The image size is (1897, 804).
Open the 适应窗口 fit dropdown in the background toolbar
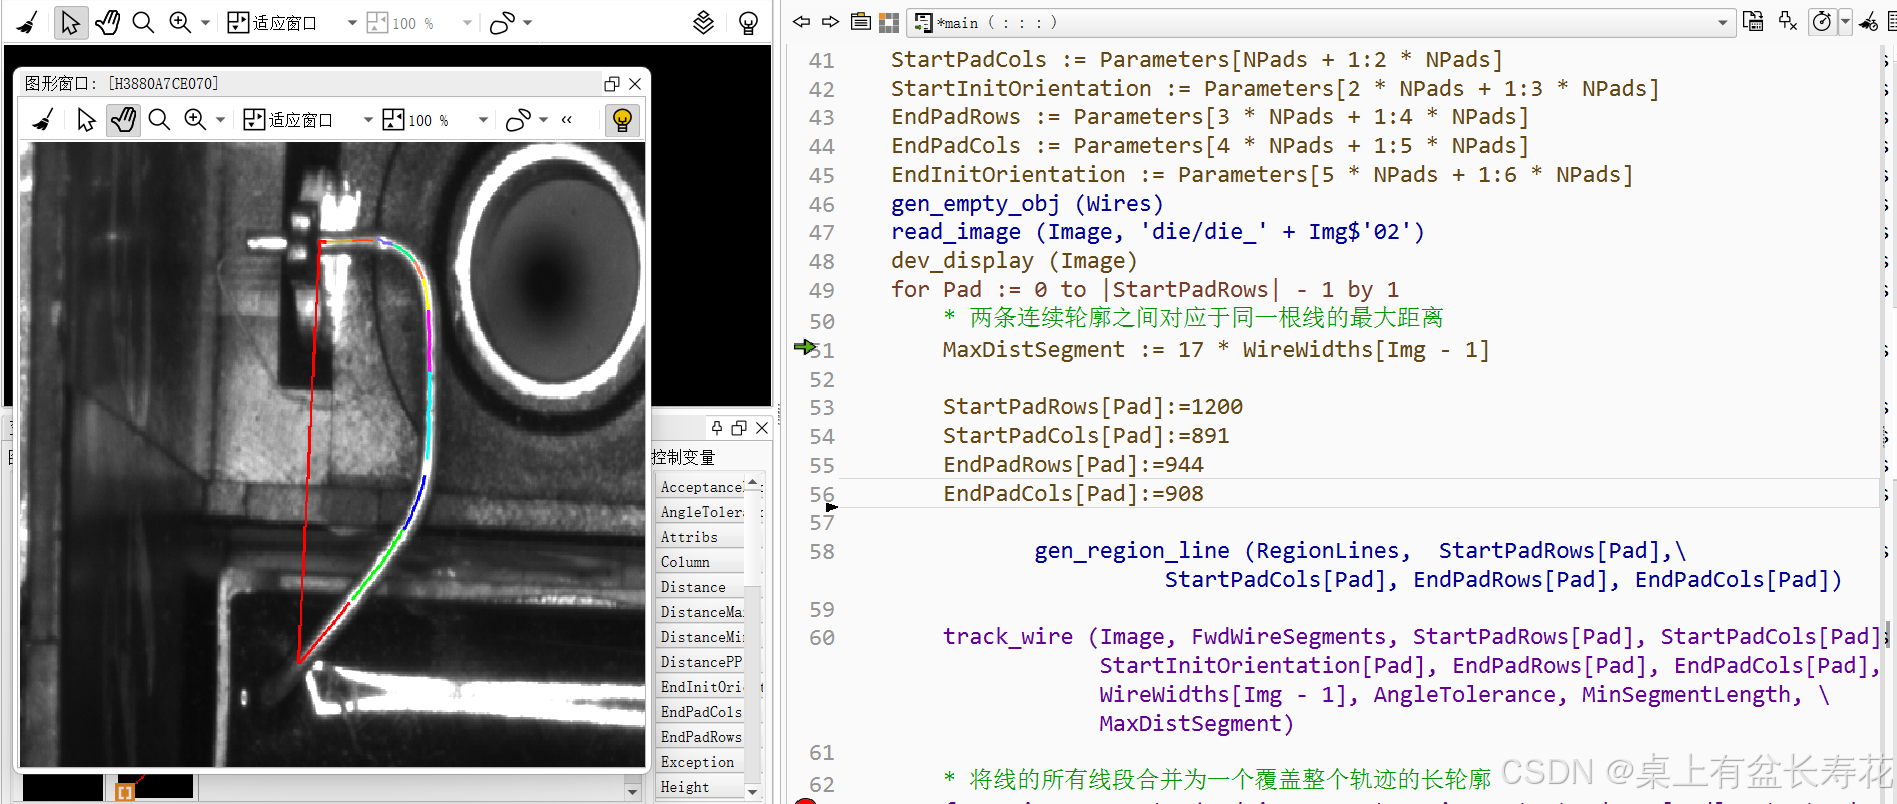pyautogui.click(x=352, y=22)
